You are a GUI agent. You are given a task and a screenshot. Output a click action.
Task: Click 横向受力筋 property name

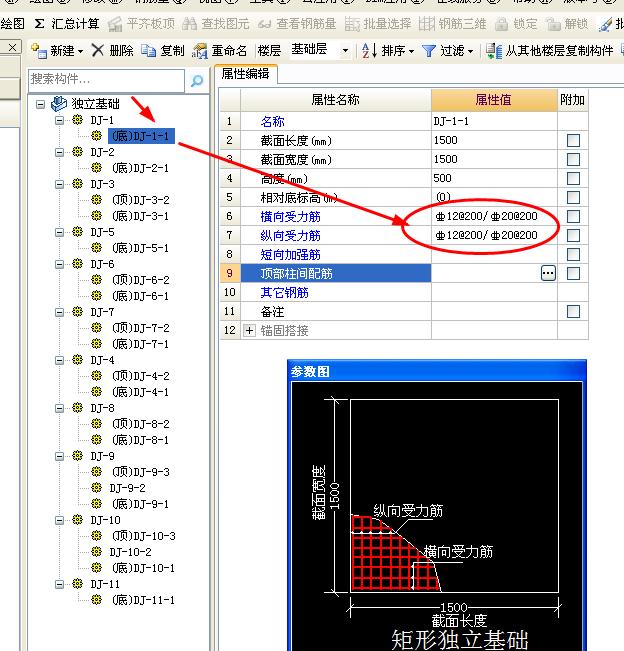[x=291, y=216]
